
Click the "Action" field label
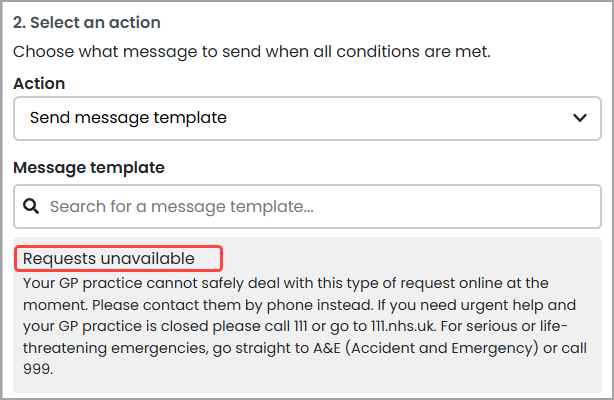pos(39,84)
